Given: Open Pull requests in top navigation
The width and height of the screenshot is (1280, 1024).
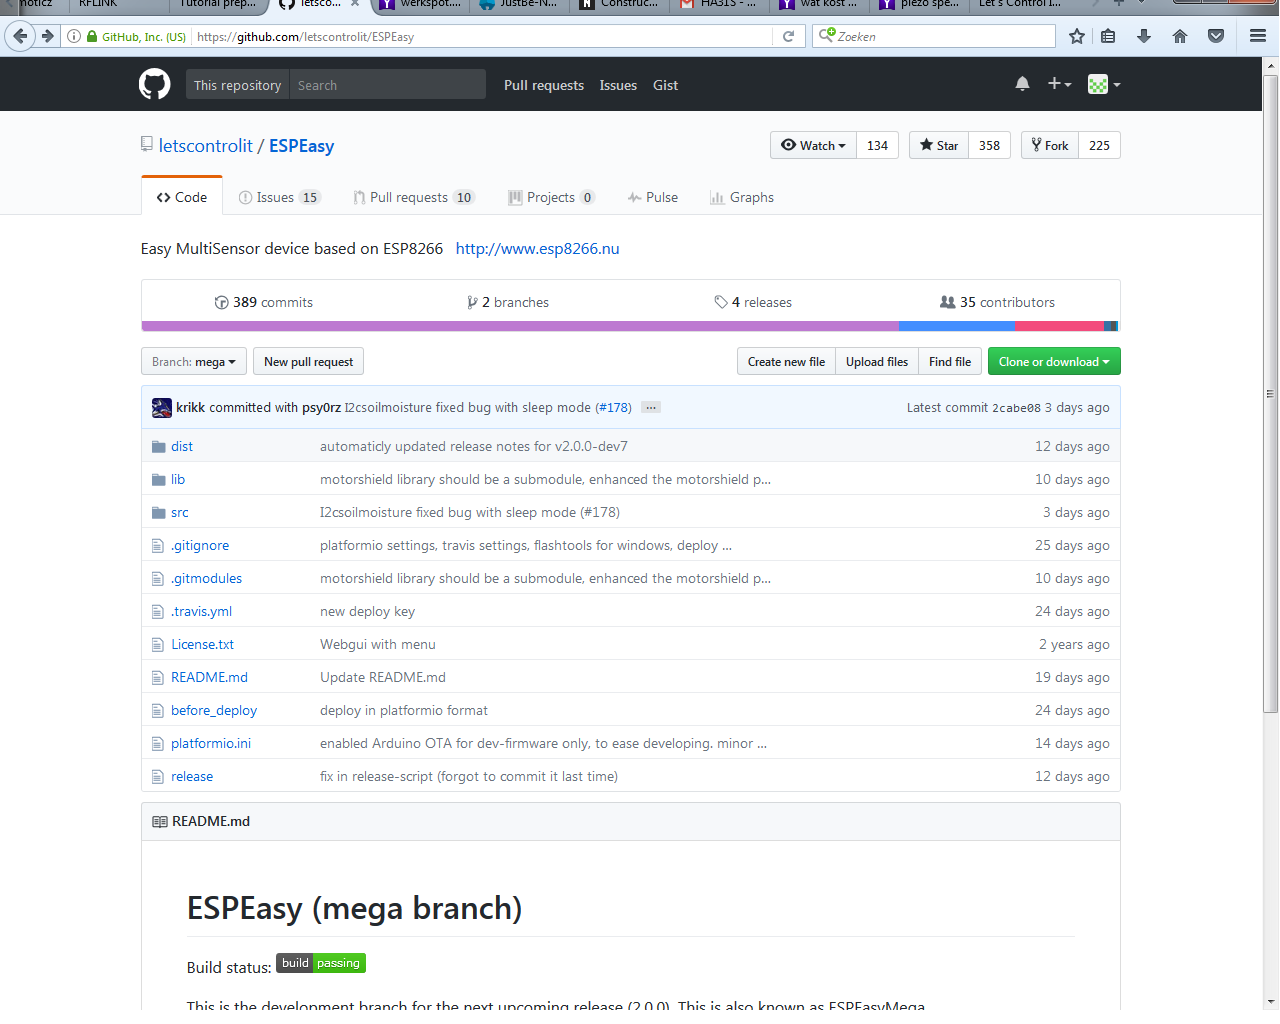Looking at the screenshot, I should tap(544, 85).
